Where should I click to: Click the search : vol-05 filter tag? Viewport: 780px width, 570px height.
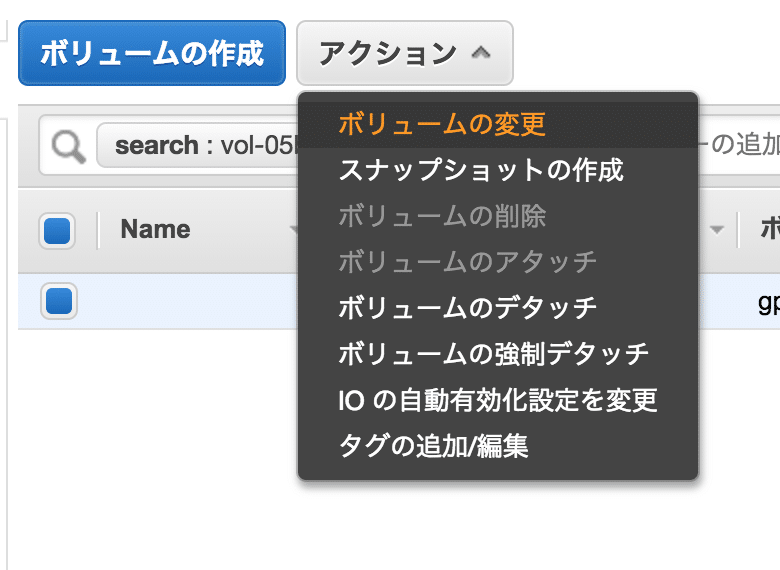point(197,145)
